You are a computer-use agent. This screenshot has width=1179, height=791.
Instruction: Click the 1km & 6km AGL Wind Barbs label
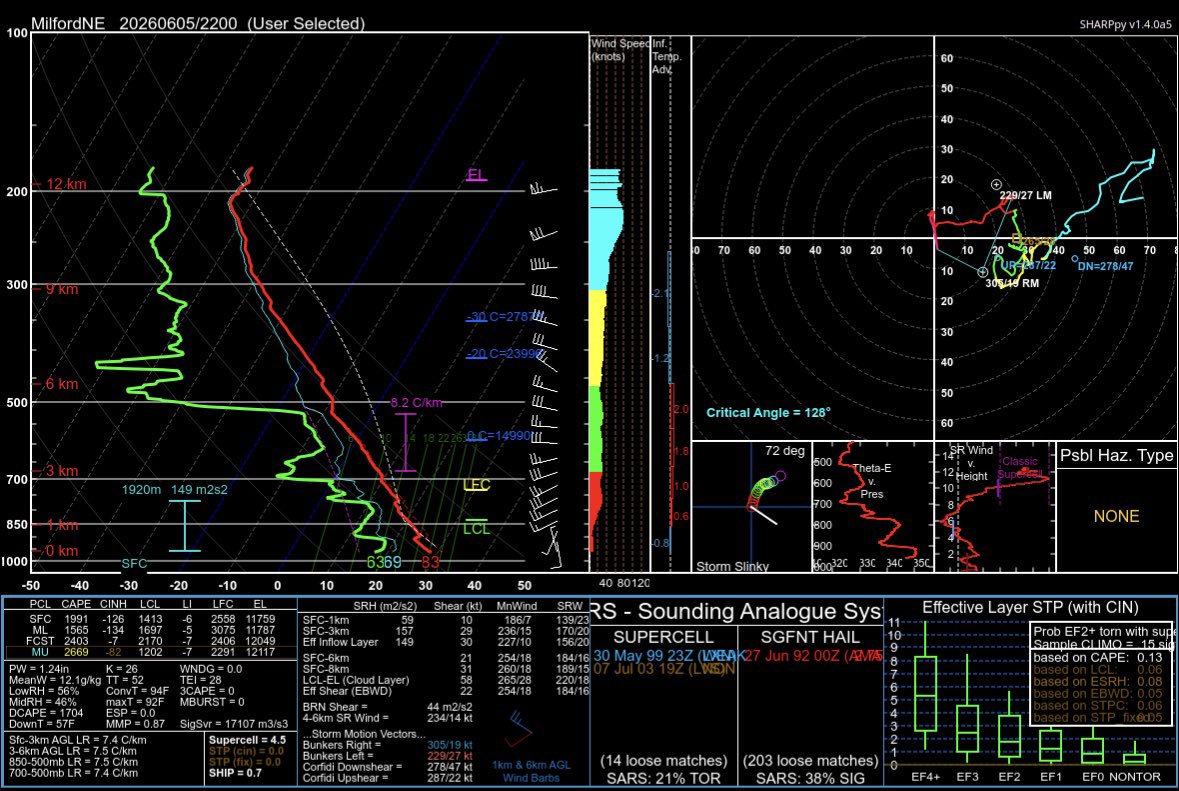click(x=531, y=771)
